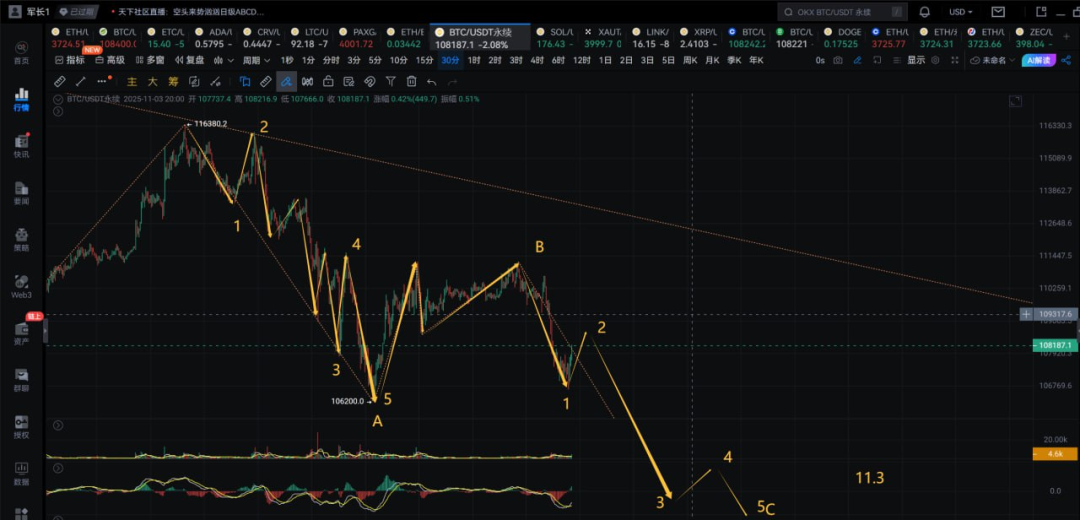This screenshot has height=520, width=1080.
Task: Click the share icon next to AI解读
Action: click(x=1064, y=60)
